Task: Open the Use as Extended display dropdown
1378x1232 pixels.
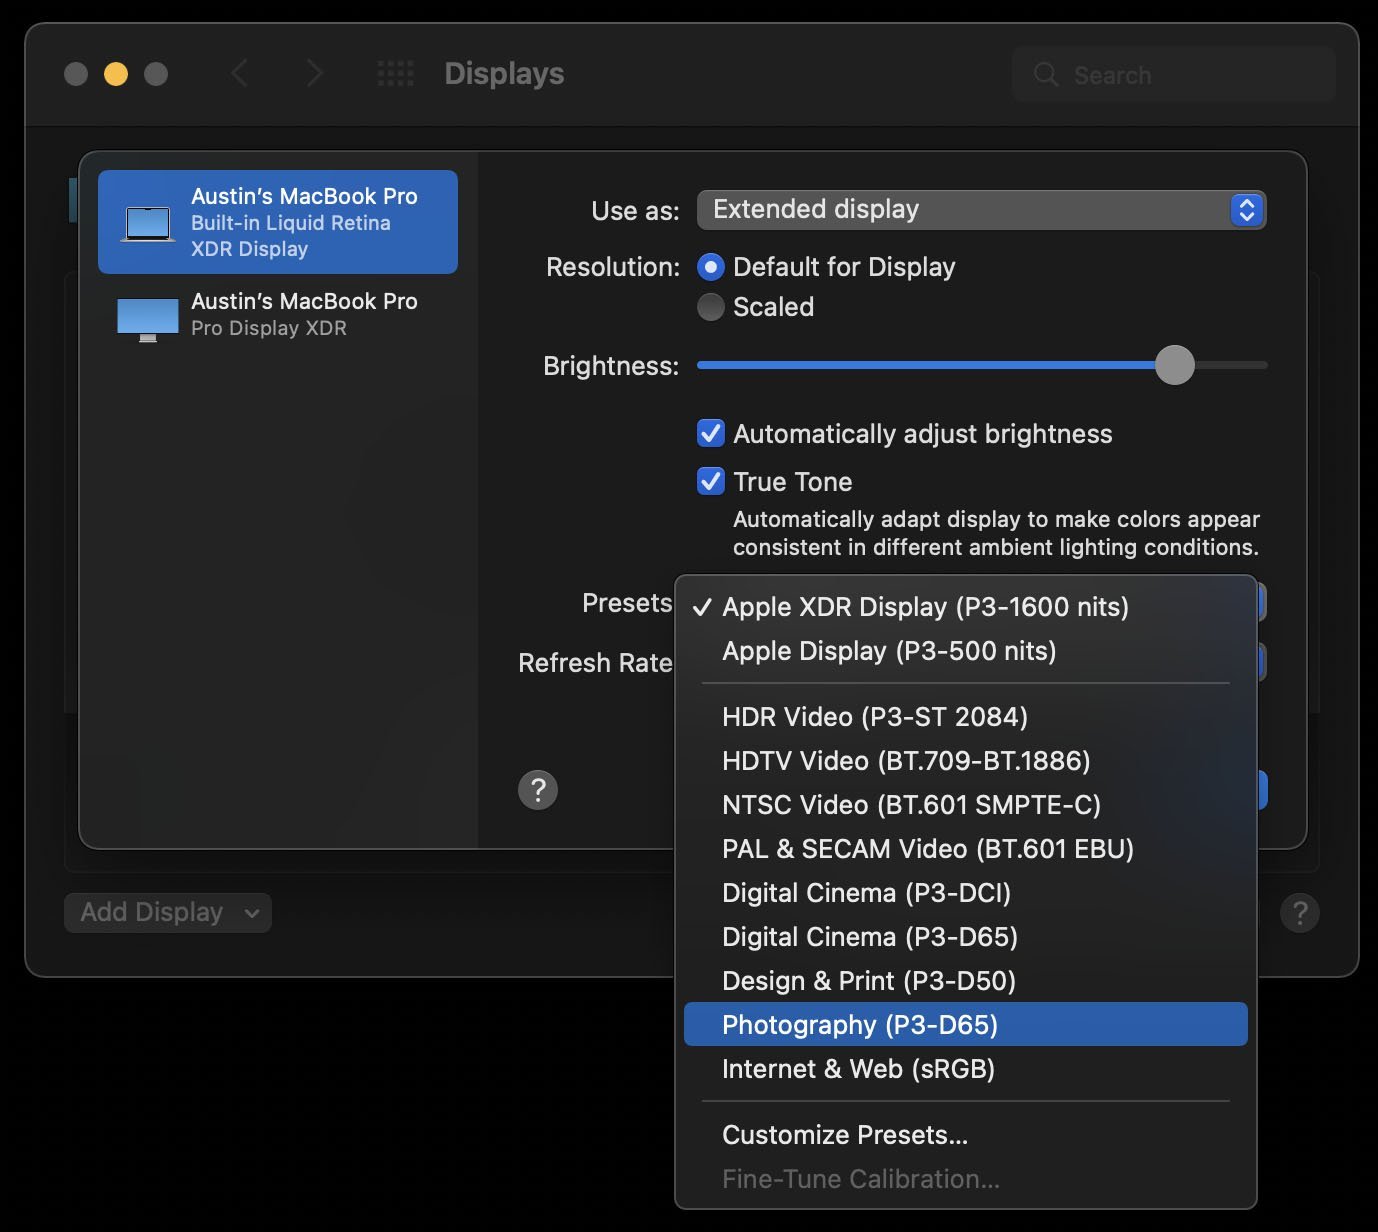Action: (982, 210)
